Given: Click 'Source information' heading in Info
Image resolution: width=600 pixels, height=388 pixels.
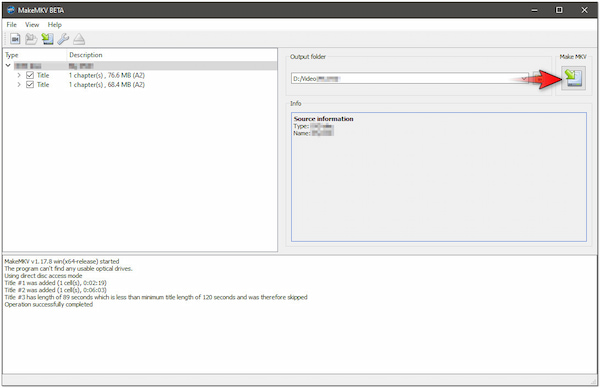Looking at the screenshot, I should pyautogui.click(x=323, y=119).
